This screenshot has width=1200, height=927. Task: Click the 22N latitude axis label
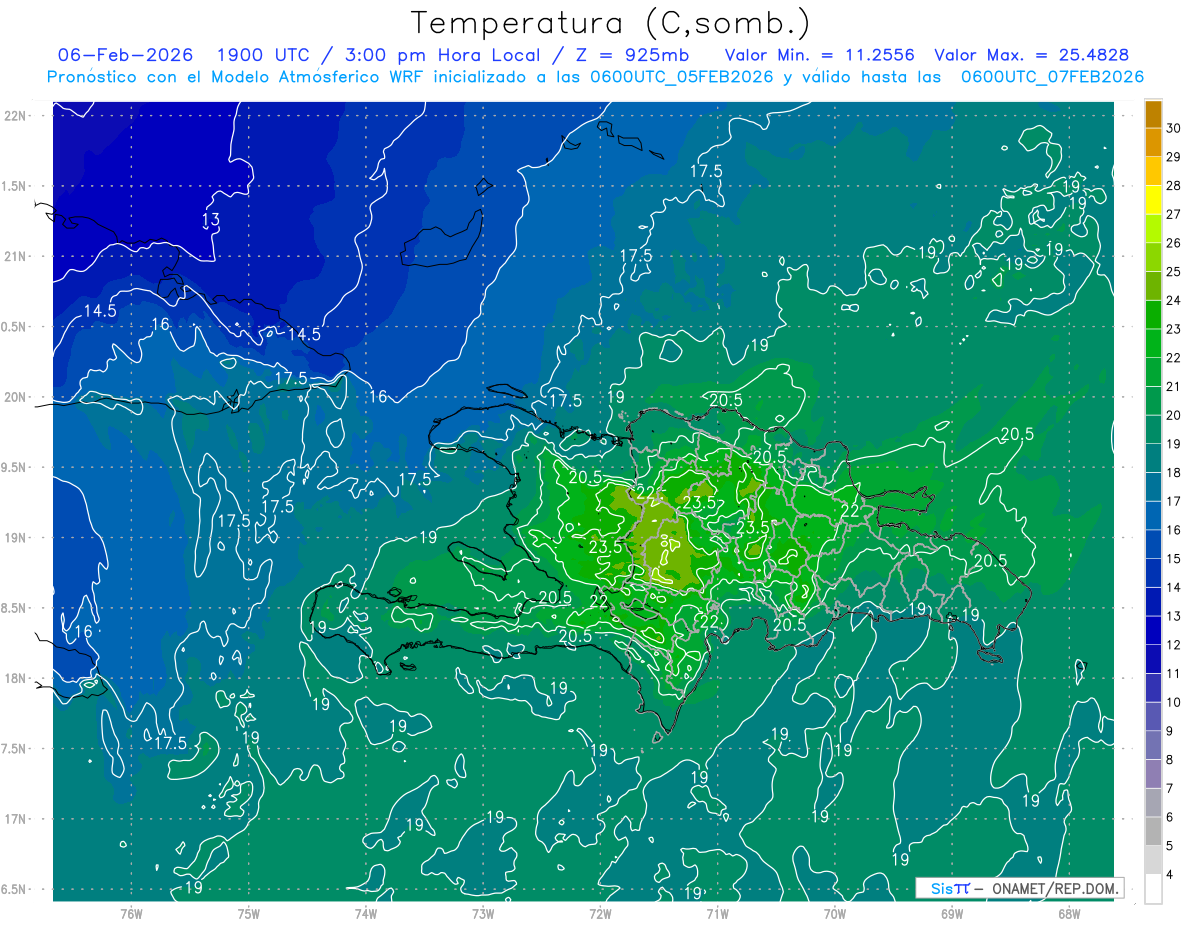(x=16, y=116)
